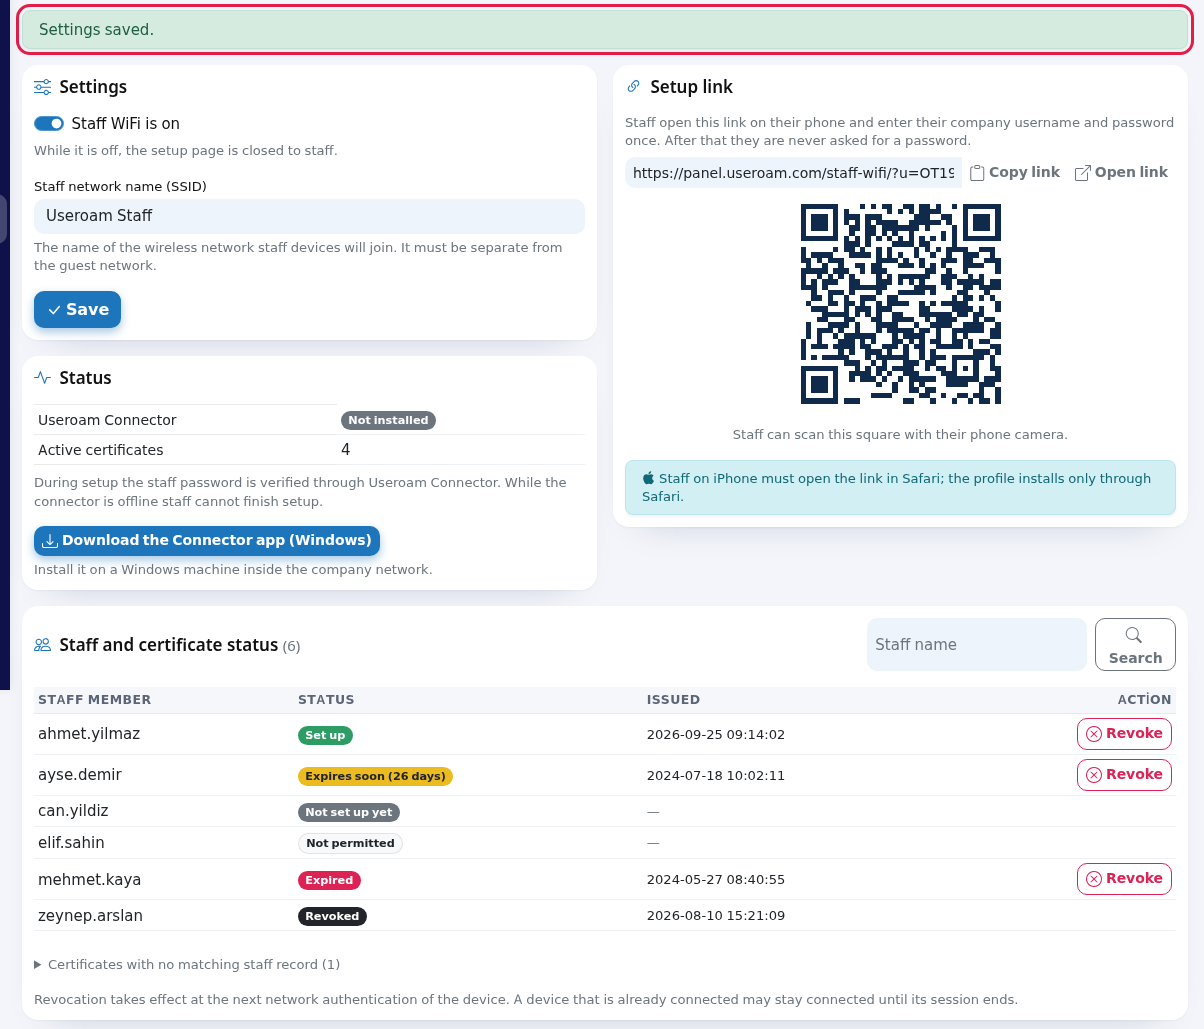1204x1029 pixels.
Task: Click the 'Expired' status badge
Action: tap(329, 880)
